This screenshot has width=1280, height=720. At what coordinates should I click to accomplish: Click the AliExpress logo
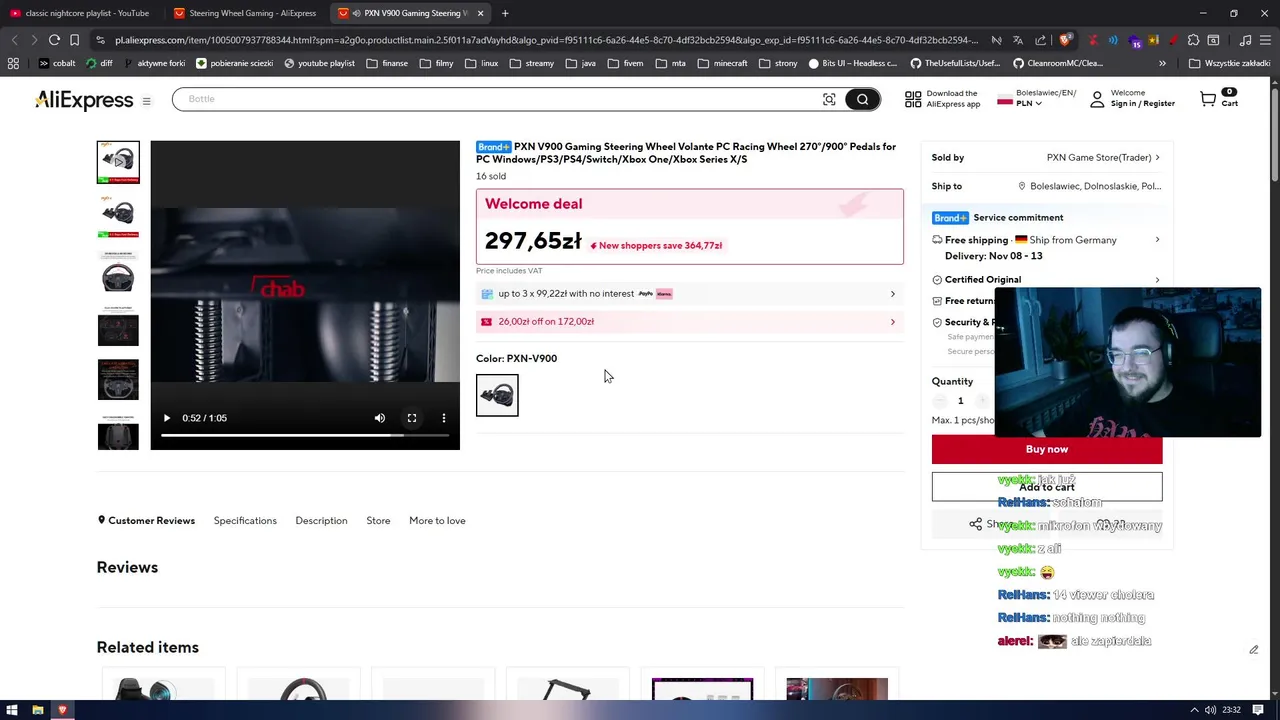pos(84,100)
